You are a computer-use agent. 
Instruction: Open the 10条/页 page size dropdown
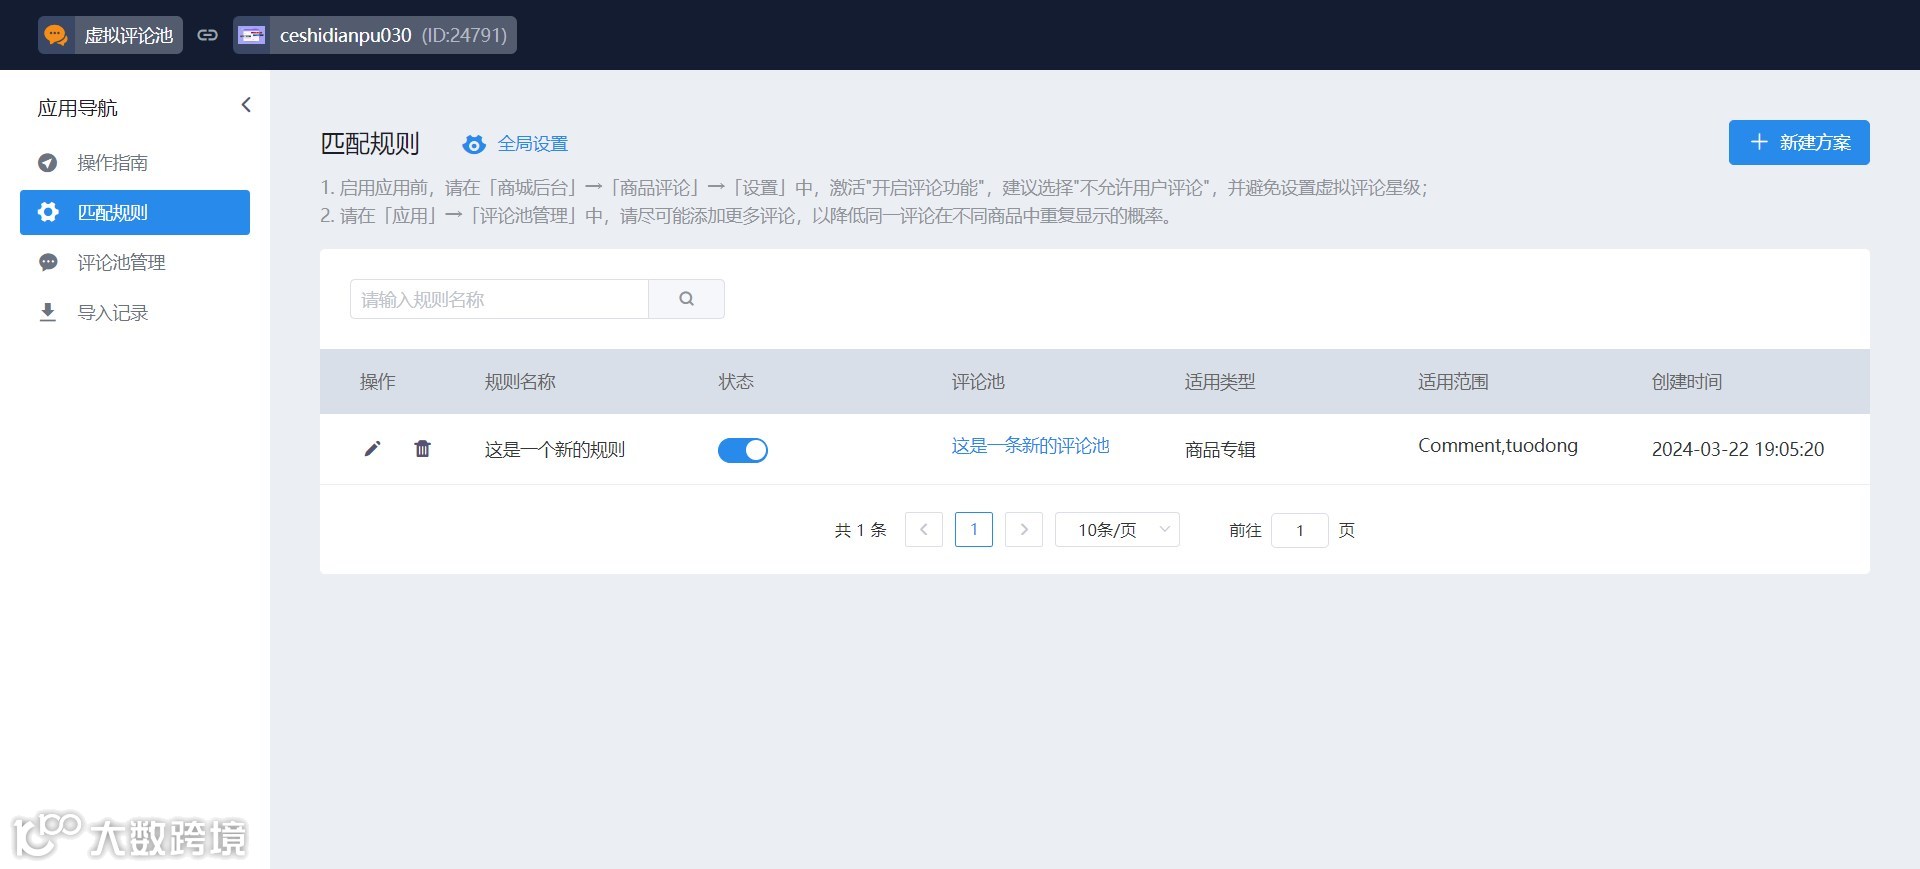pyautogui.click(x=1117, y=530)
